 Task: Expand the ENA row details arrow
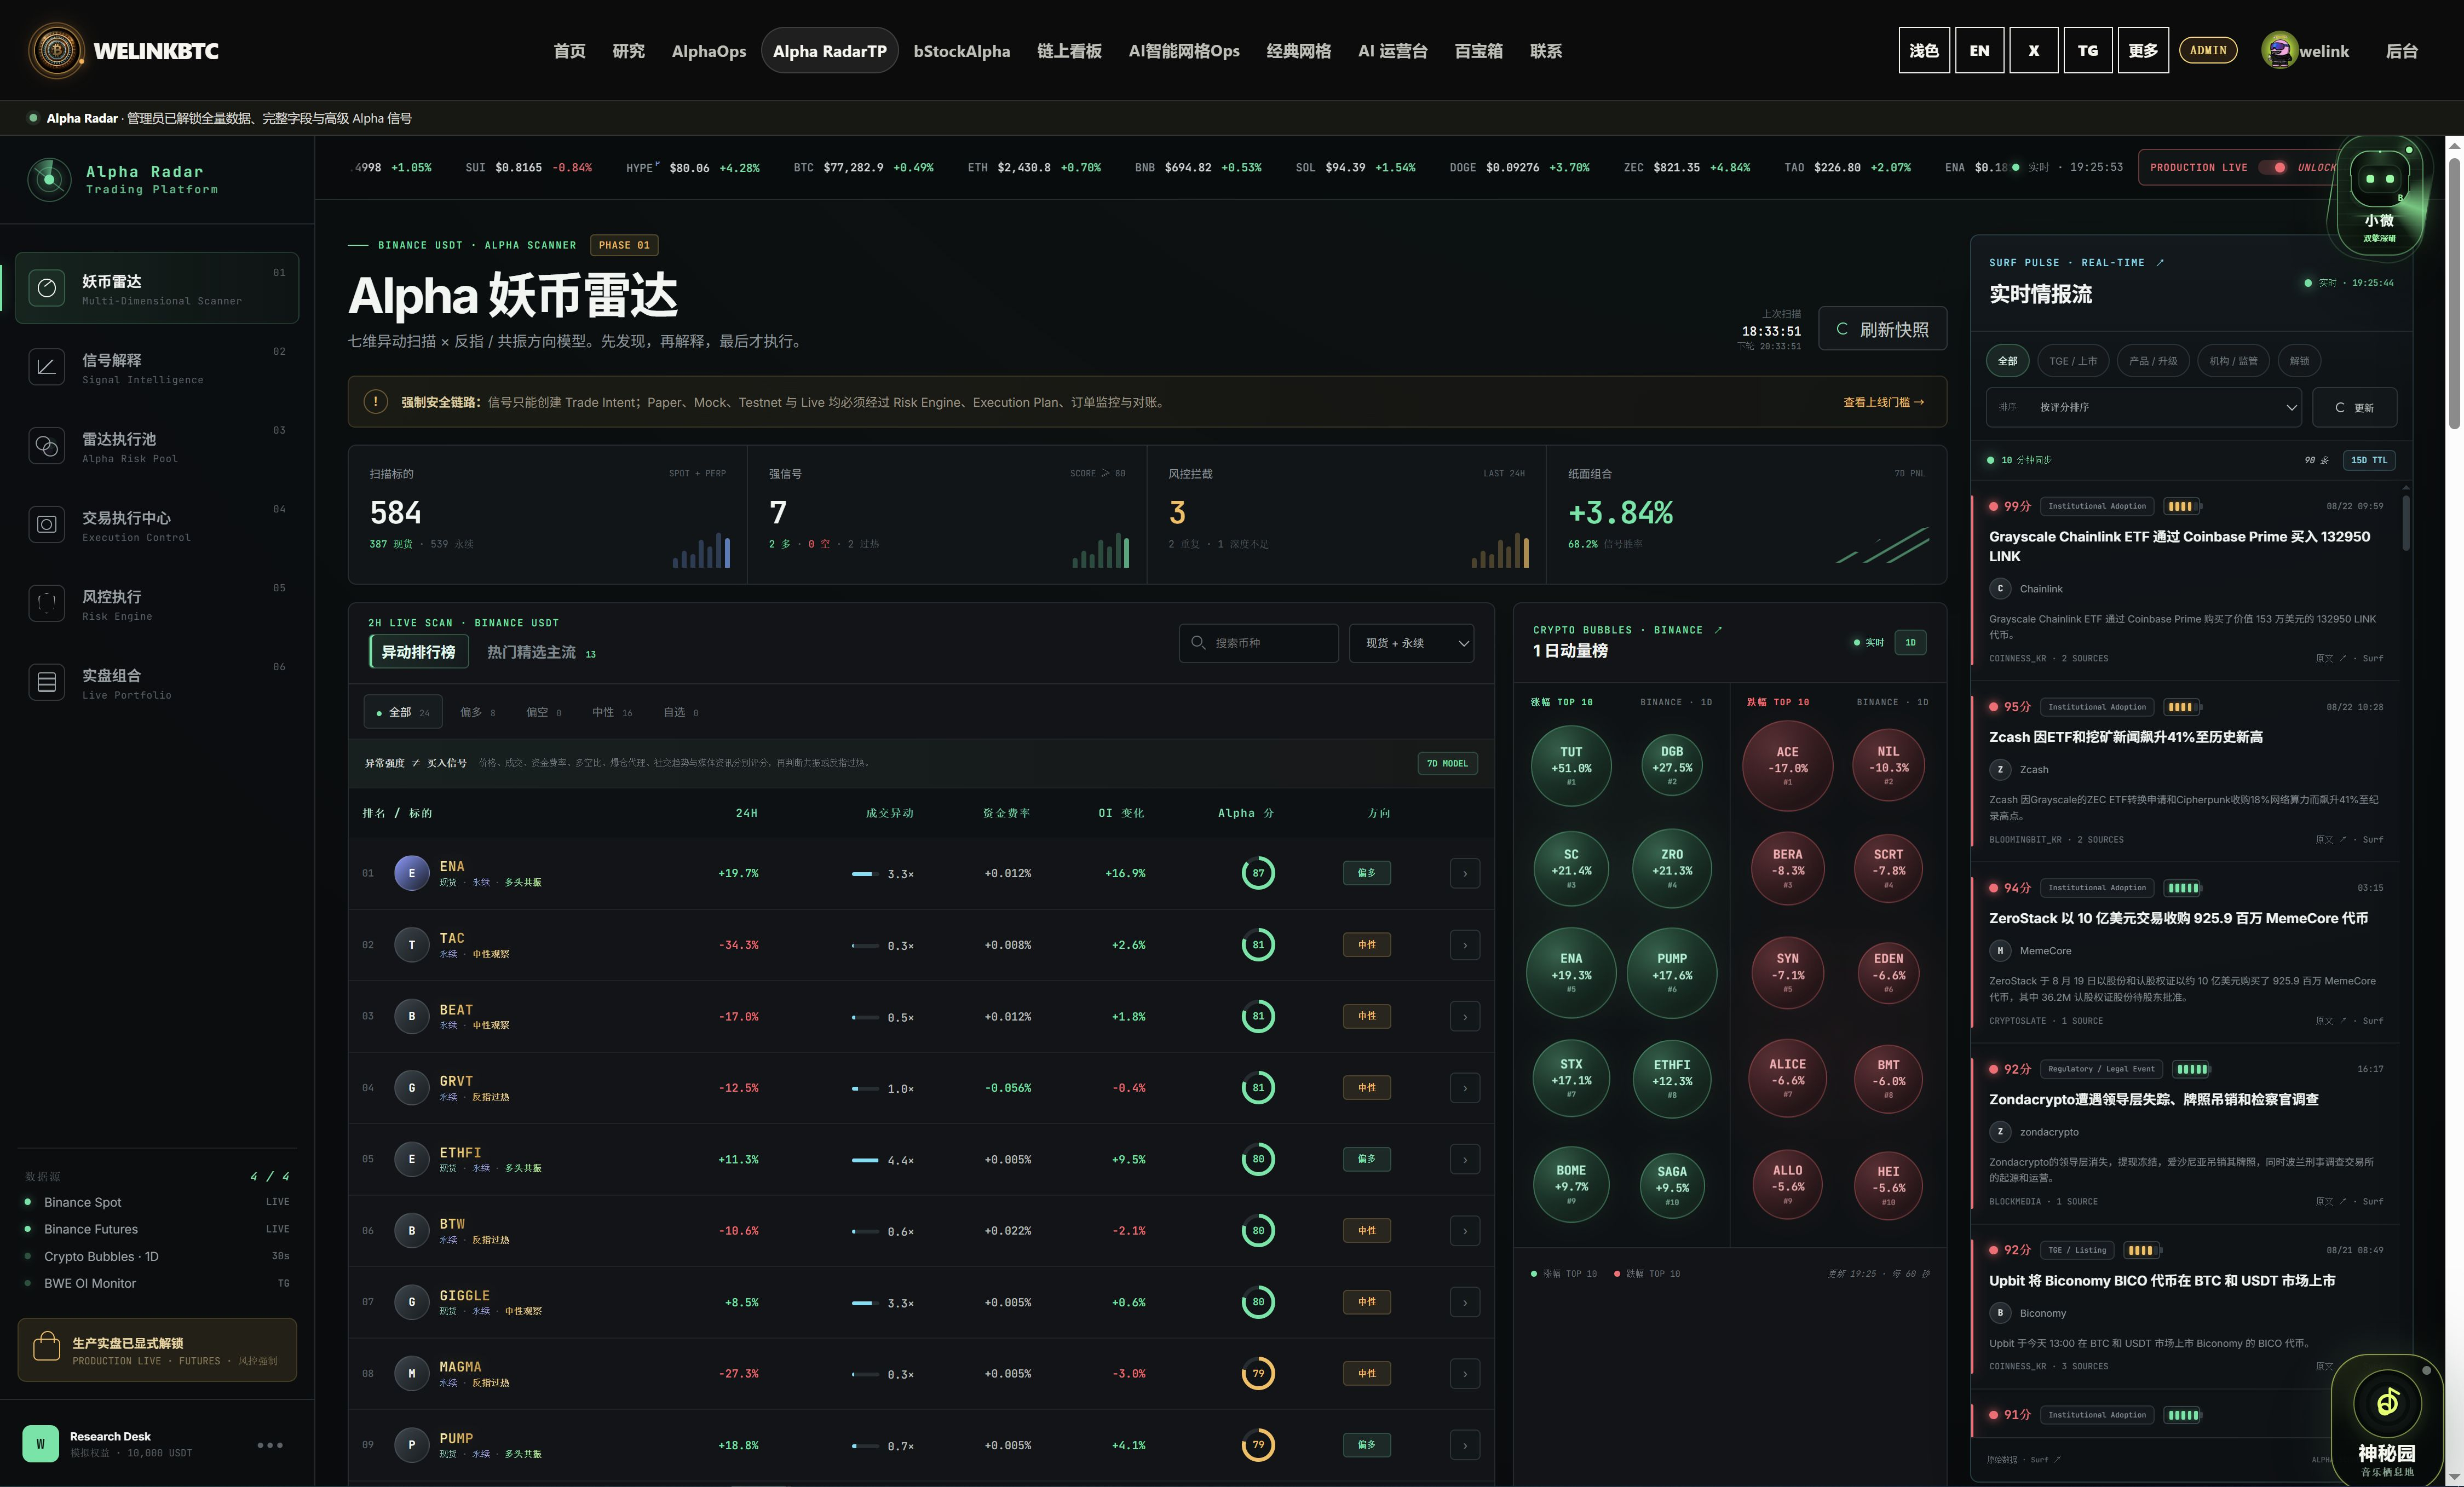[1465, 873]
